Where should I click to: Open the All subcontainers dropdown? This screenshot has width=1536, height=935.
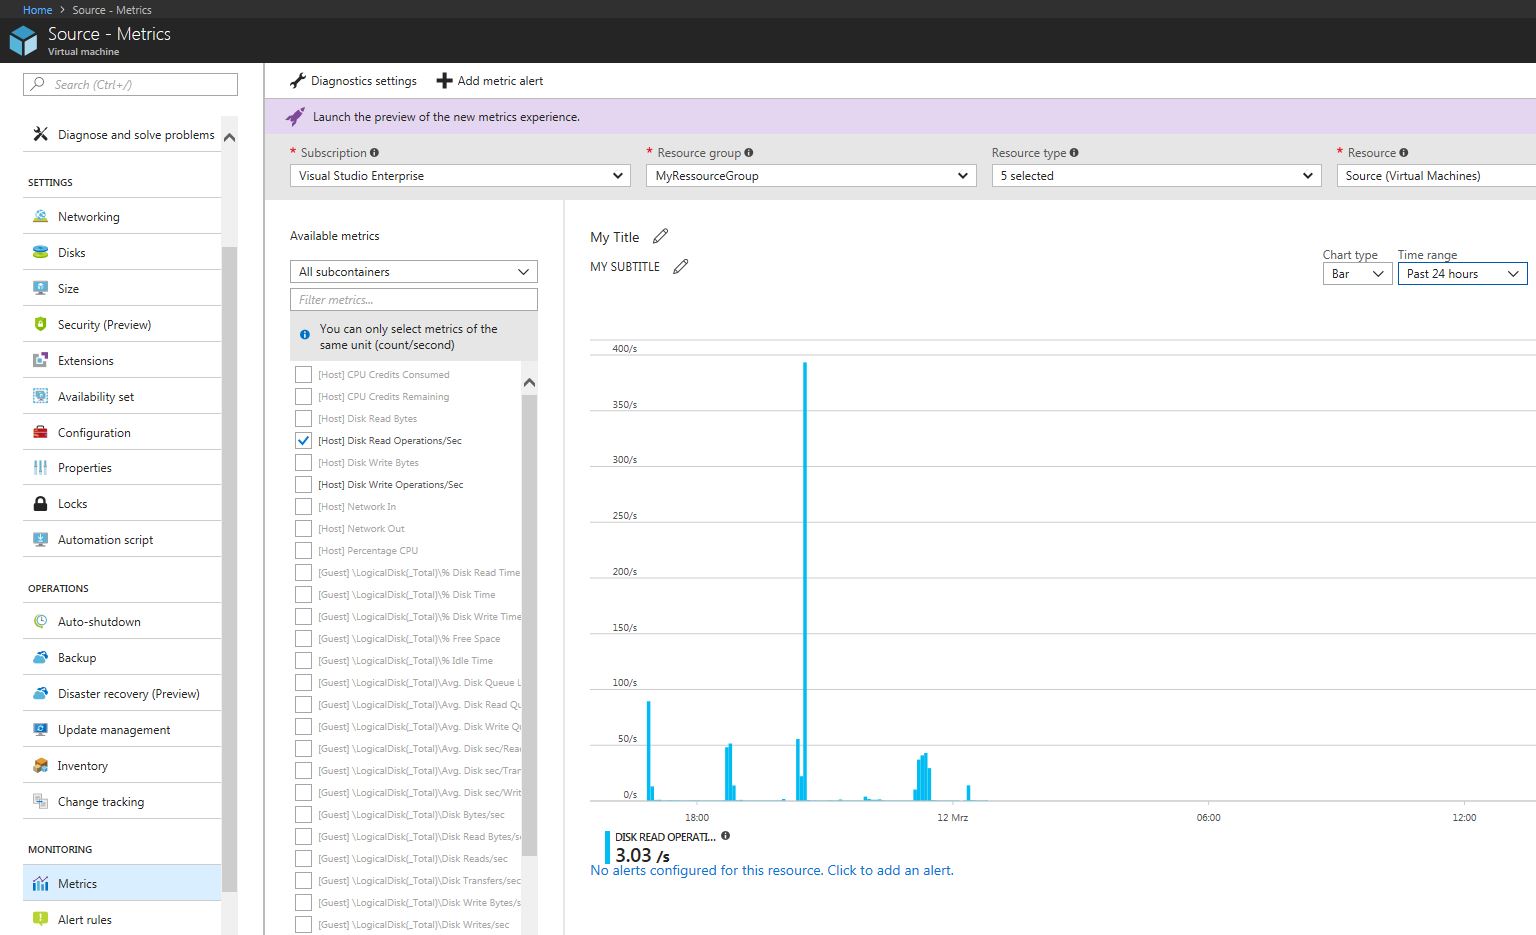[x=413, y=271]
